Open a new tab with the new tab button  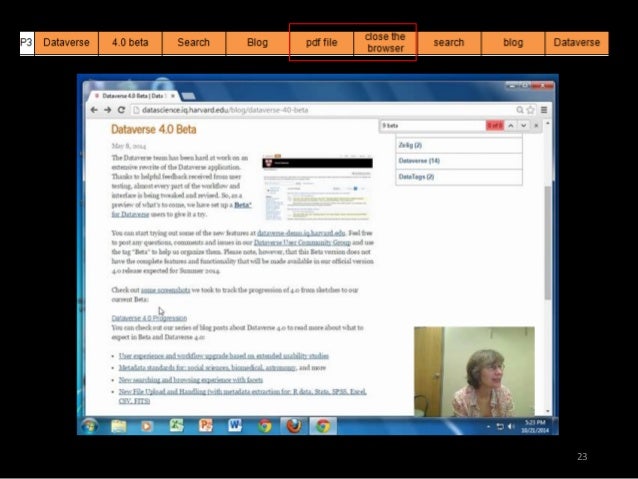[188, 96]
